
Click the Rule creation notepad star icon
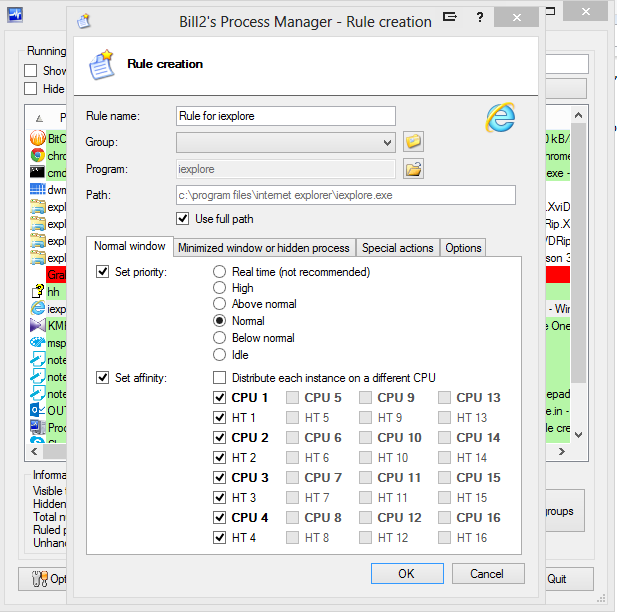point(102,65)
